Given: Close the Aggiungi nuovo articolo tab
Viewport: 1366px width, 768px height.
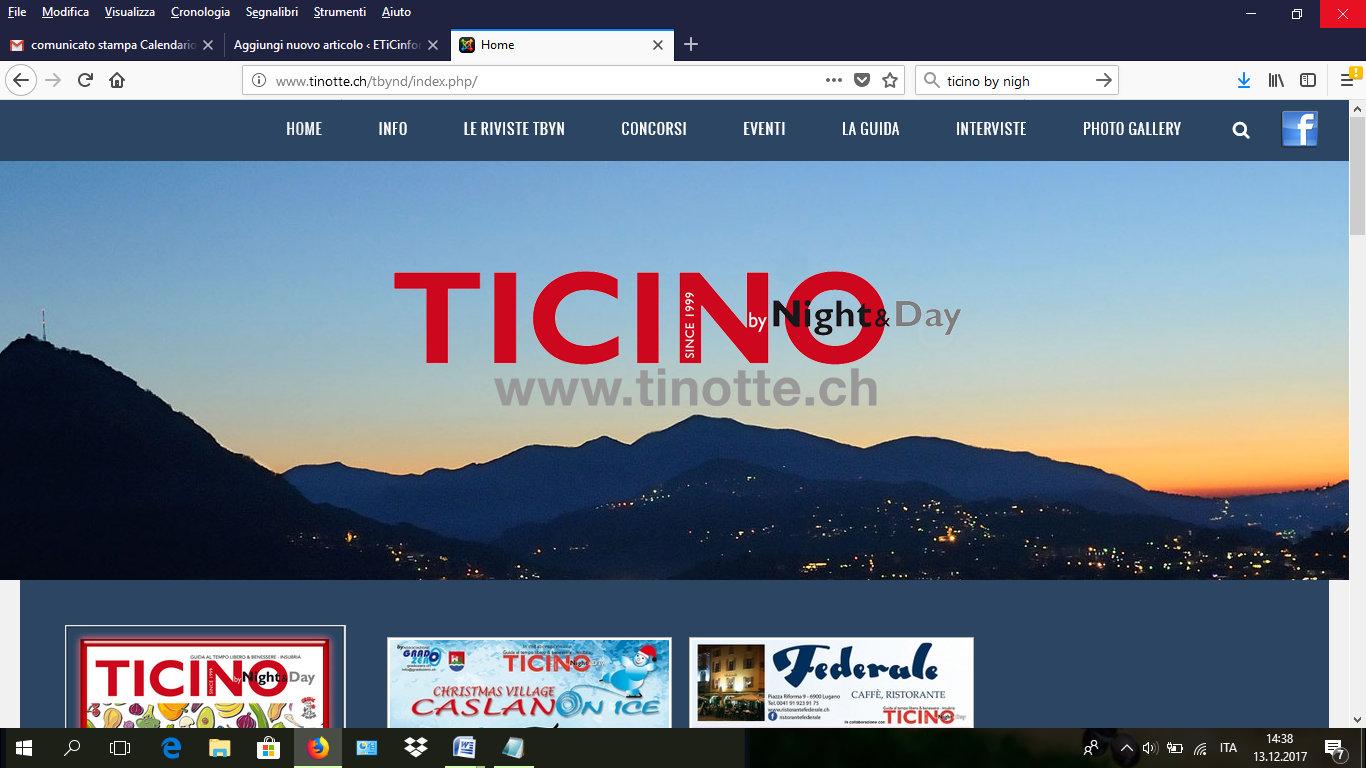Looking at the screenshot, I should [x=433, y=45].
